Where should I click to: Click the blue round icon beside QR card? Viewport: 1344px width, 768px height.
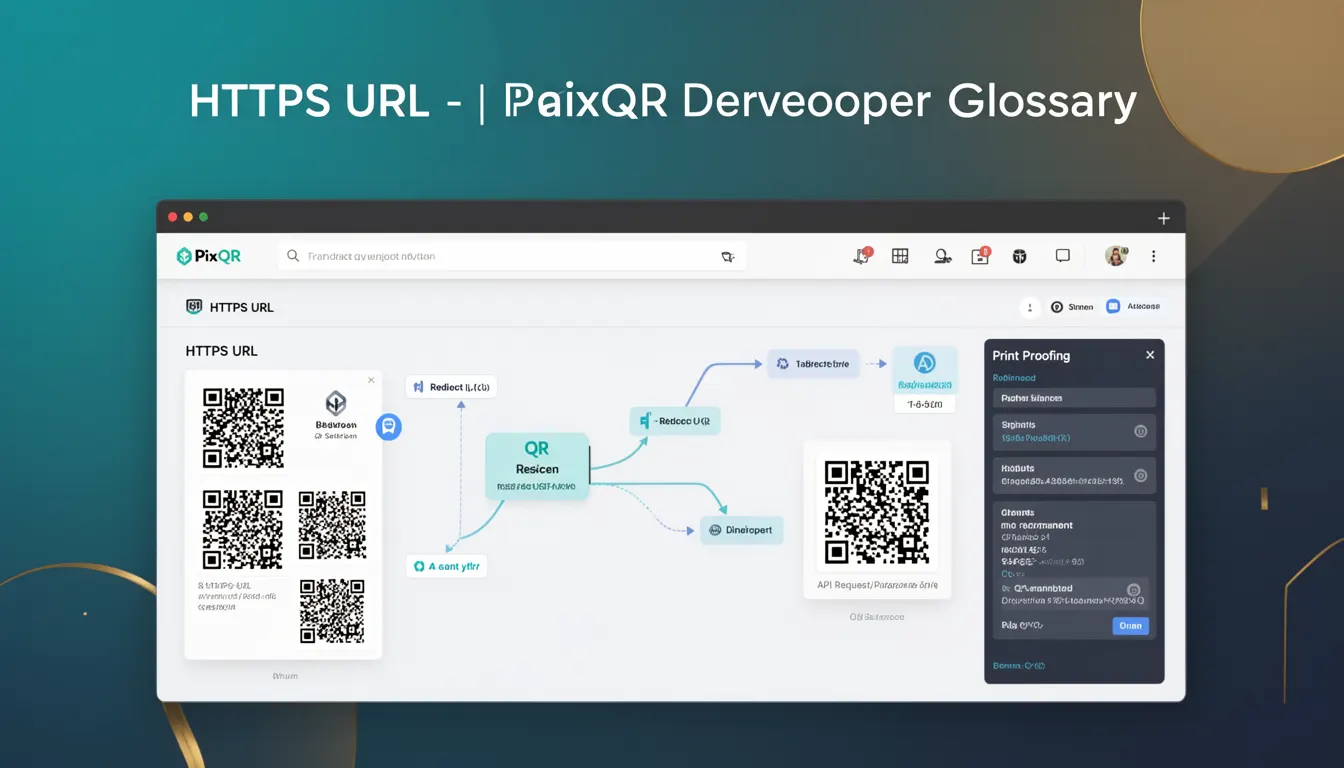(x=388, y=427)
